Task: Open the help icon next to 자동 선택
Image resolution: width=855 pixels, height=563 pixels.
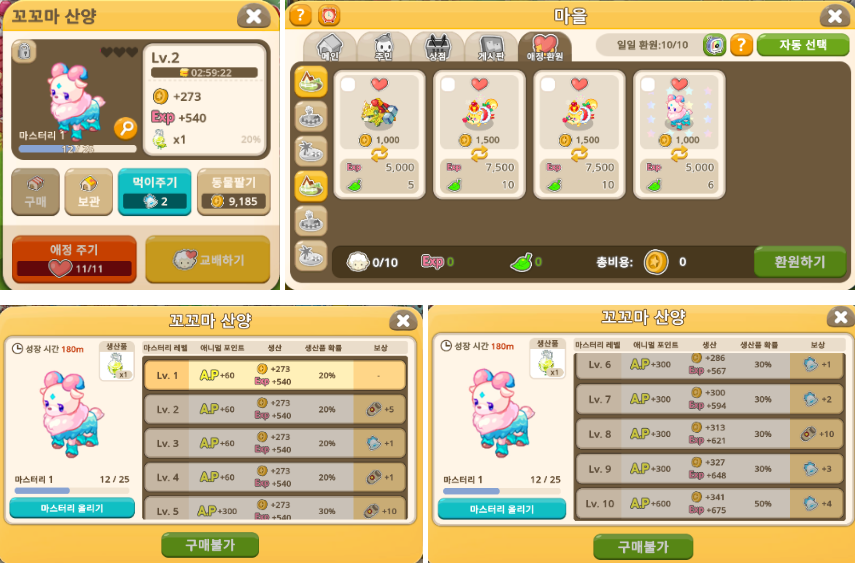Action: [741, 45]
